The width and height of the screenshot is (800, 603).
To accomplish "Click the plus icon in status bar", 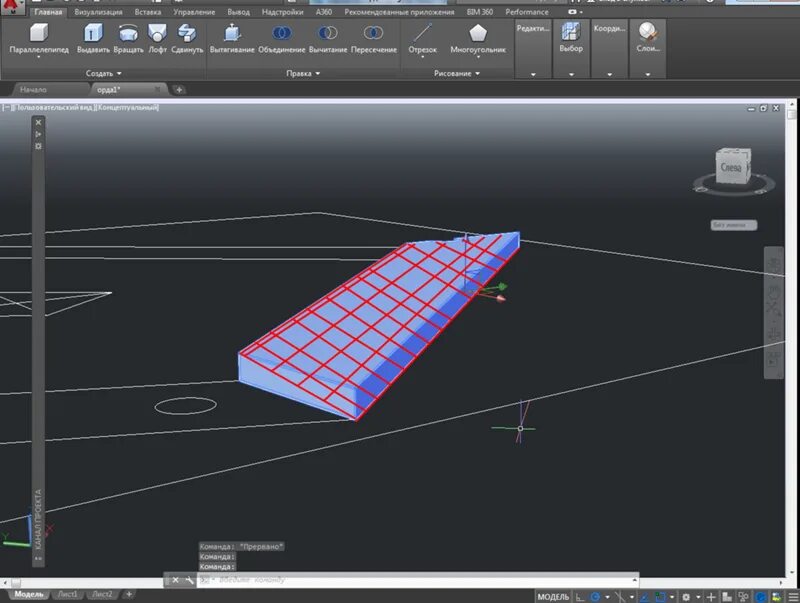I will click(x=711, y=596).
